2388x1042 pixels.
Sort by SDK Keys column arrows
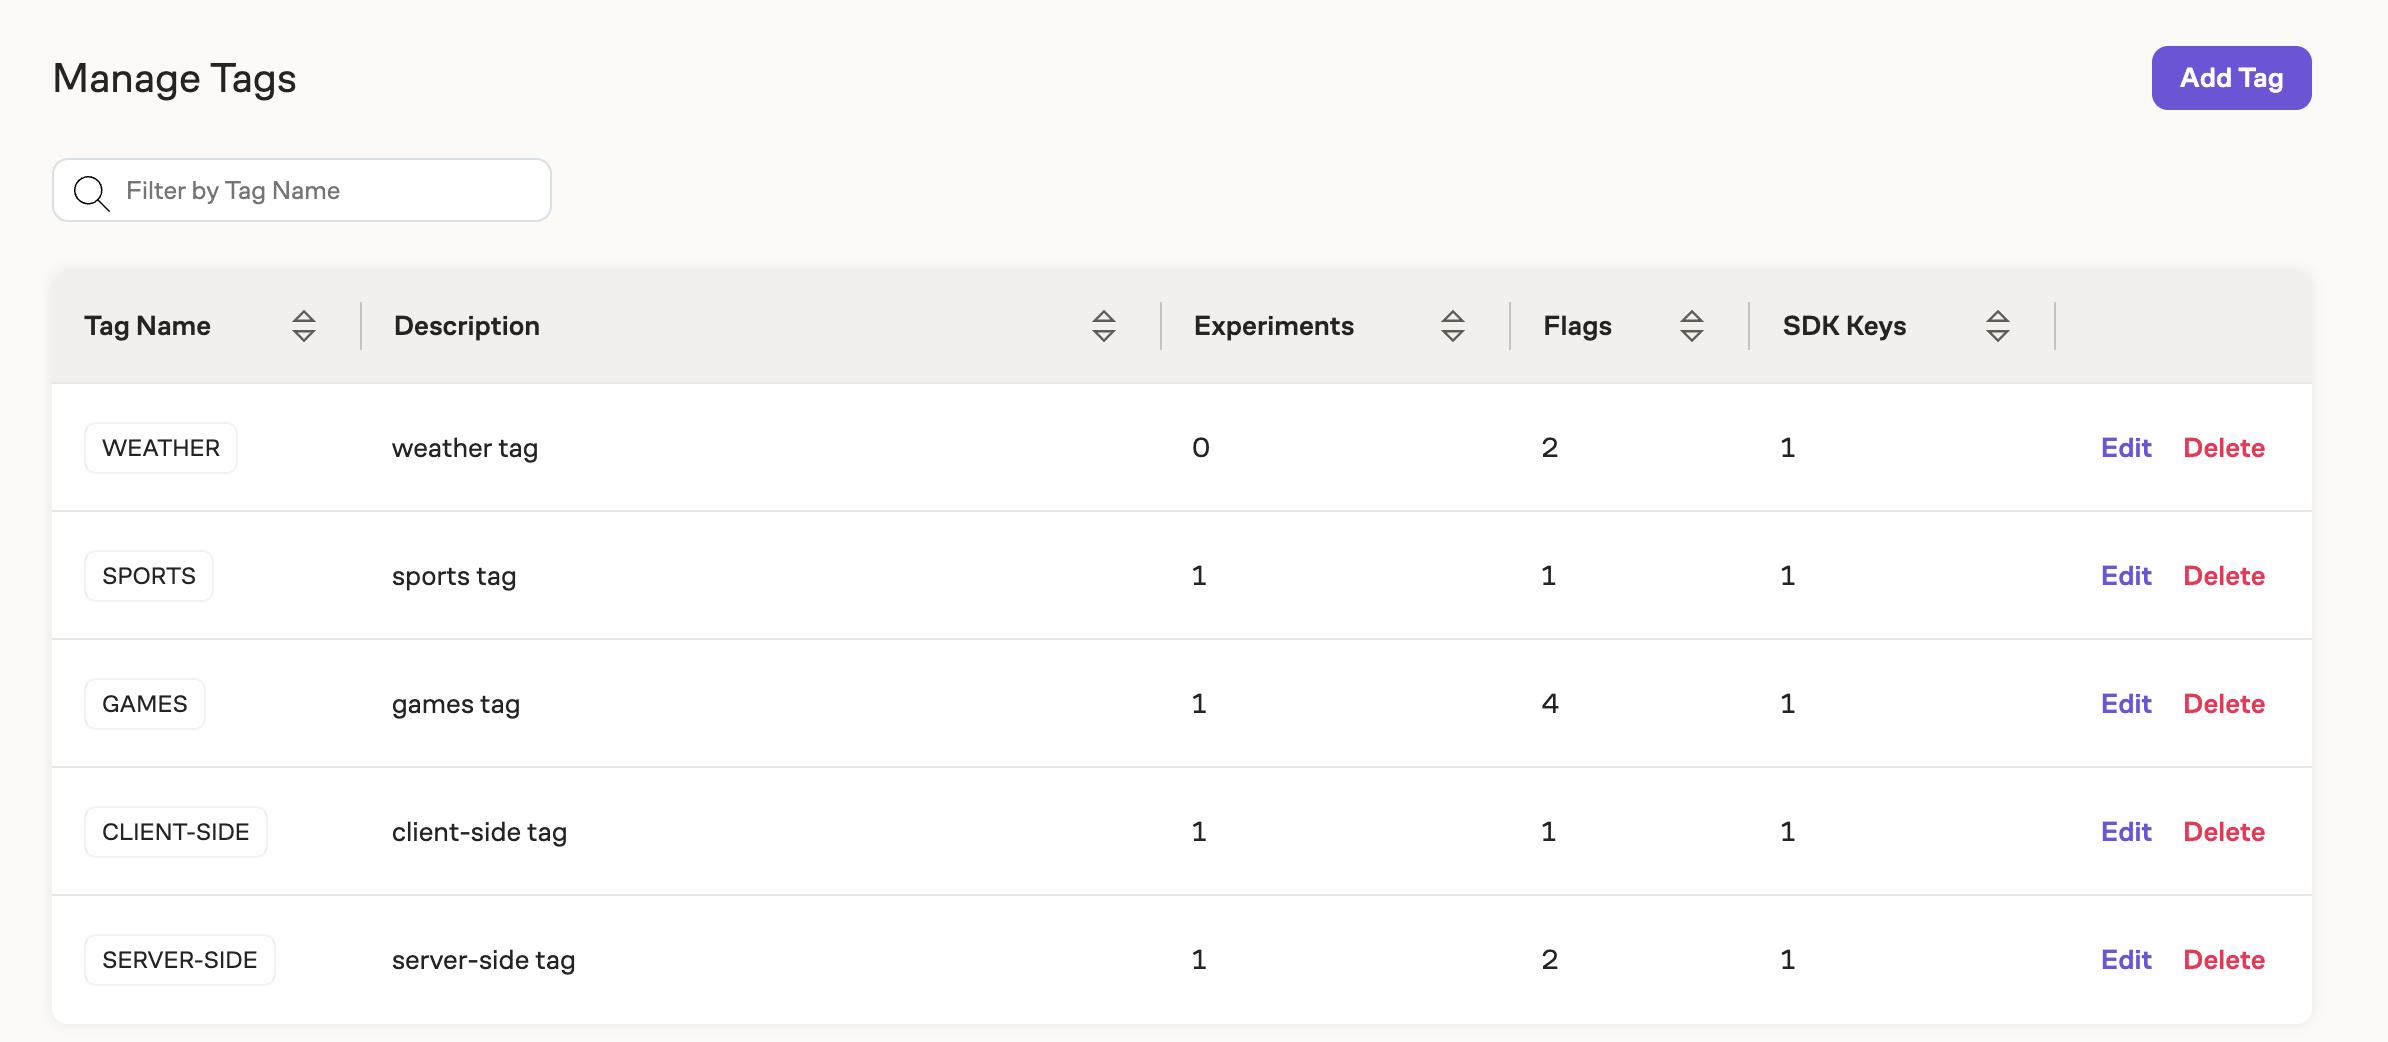(1997, 326)
